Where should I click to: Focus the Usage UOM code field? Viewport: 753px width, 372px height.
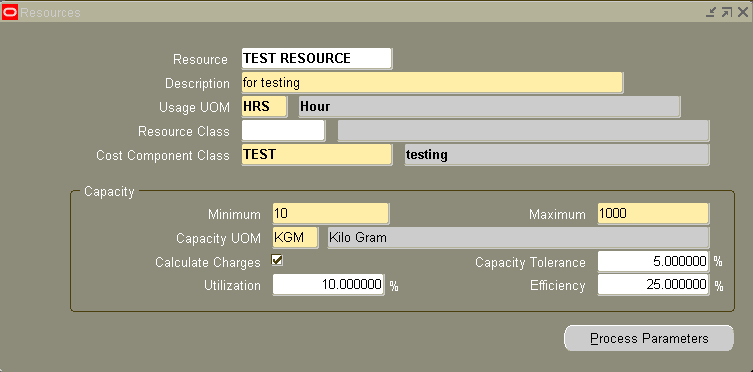pyautogui.click(x=264, y=107)
